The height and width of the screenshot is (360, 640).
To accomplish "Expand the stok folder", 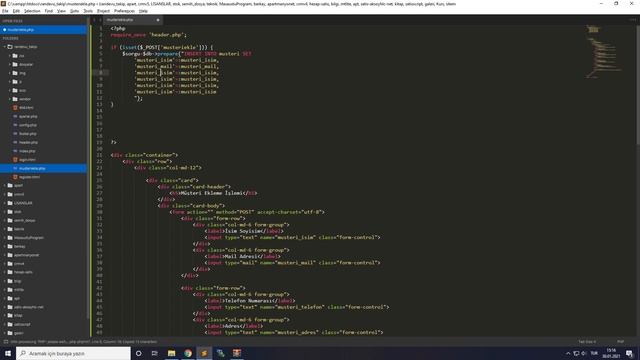I will (x=5, y=211).
